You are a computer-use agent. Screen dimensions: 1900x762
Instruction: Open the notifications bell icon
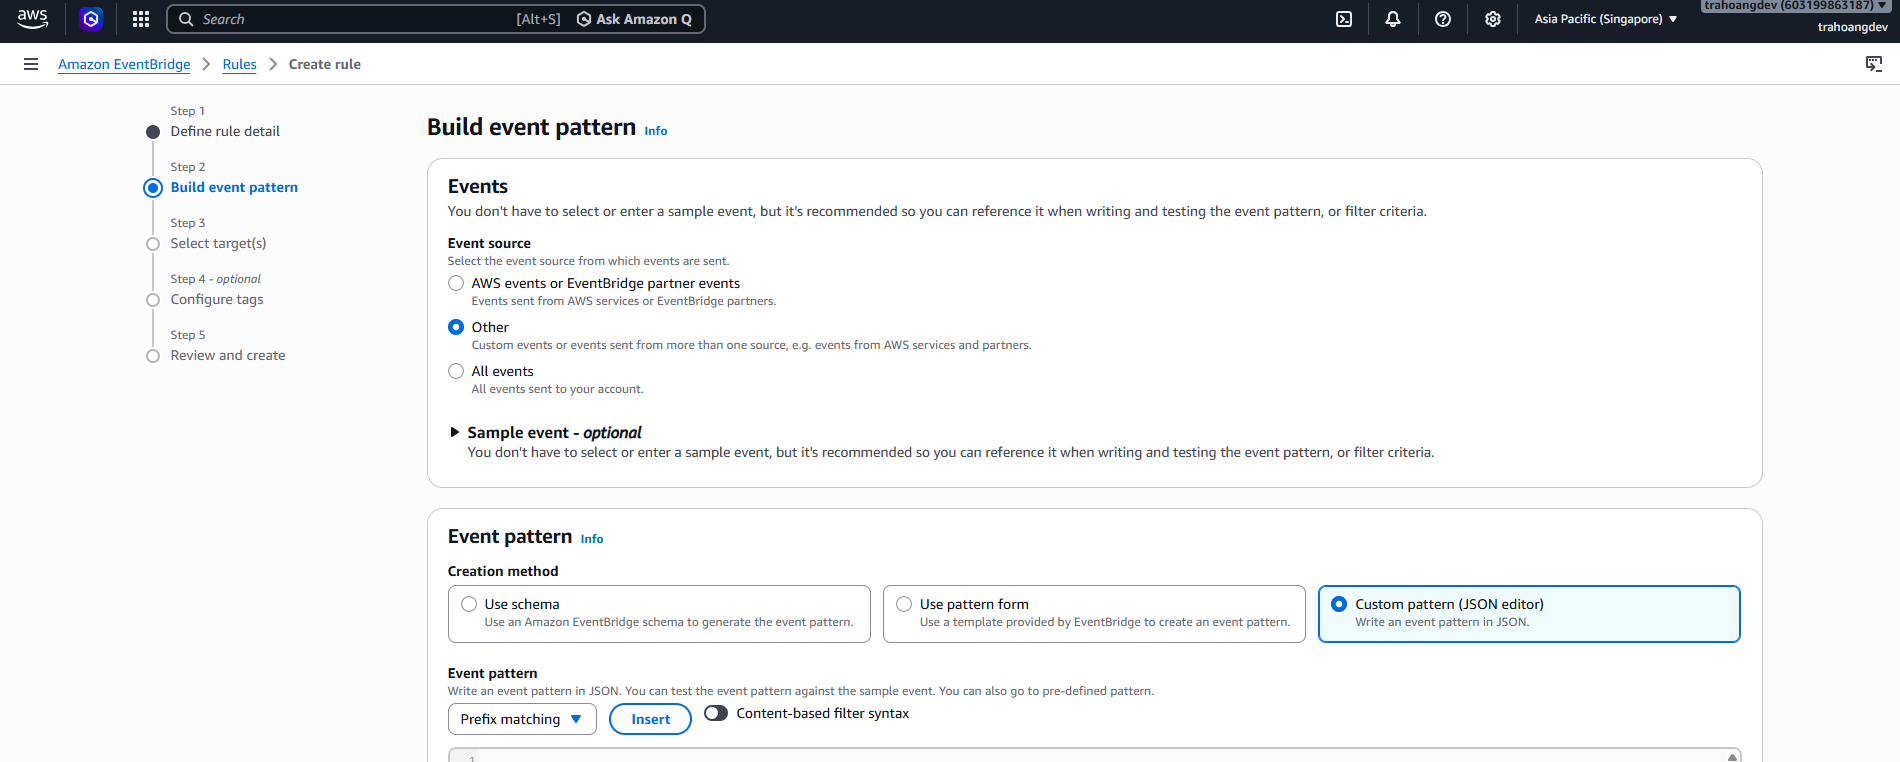pyautogui.click(x=1393, y=19)
